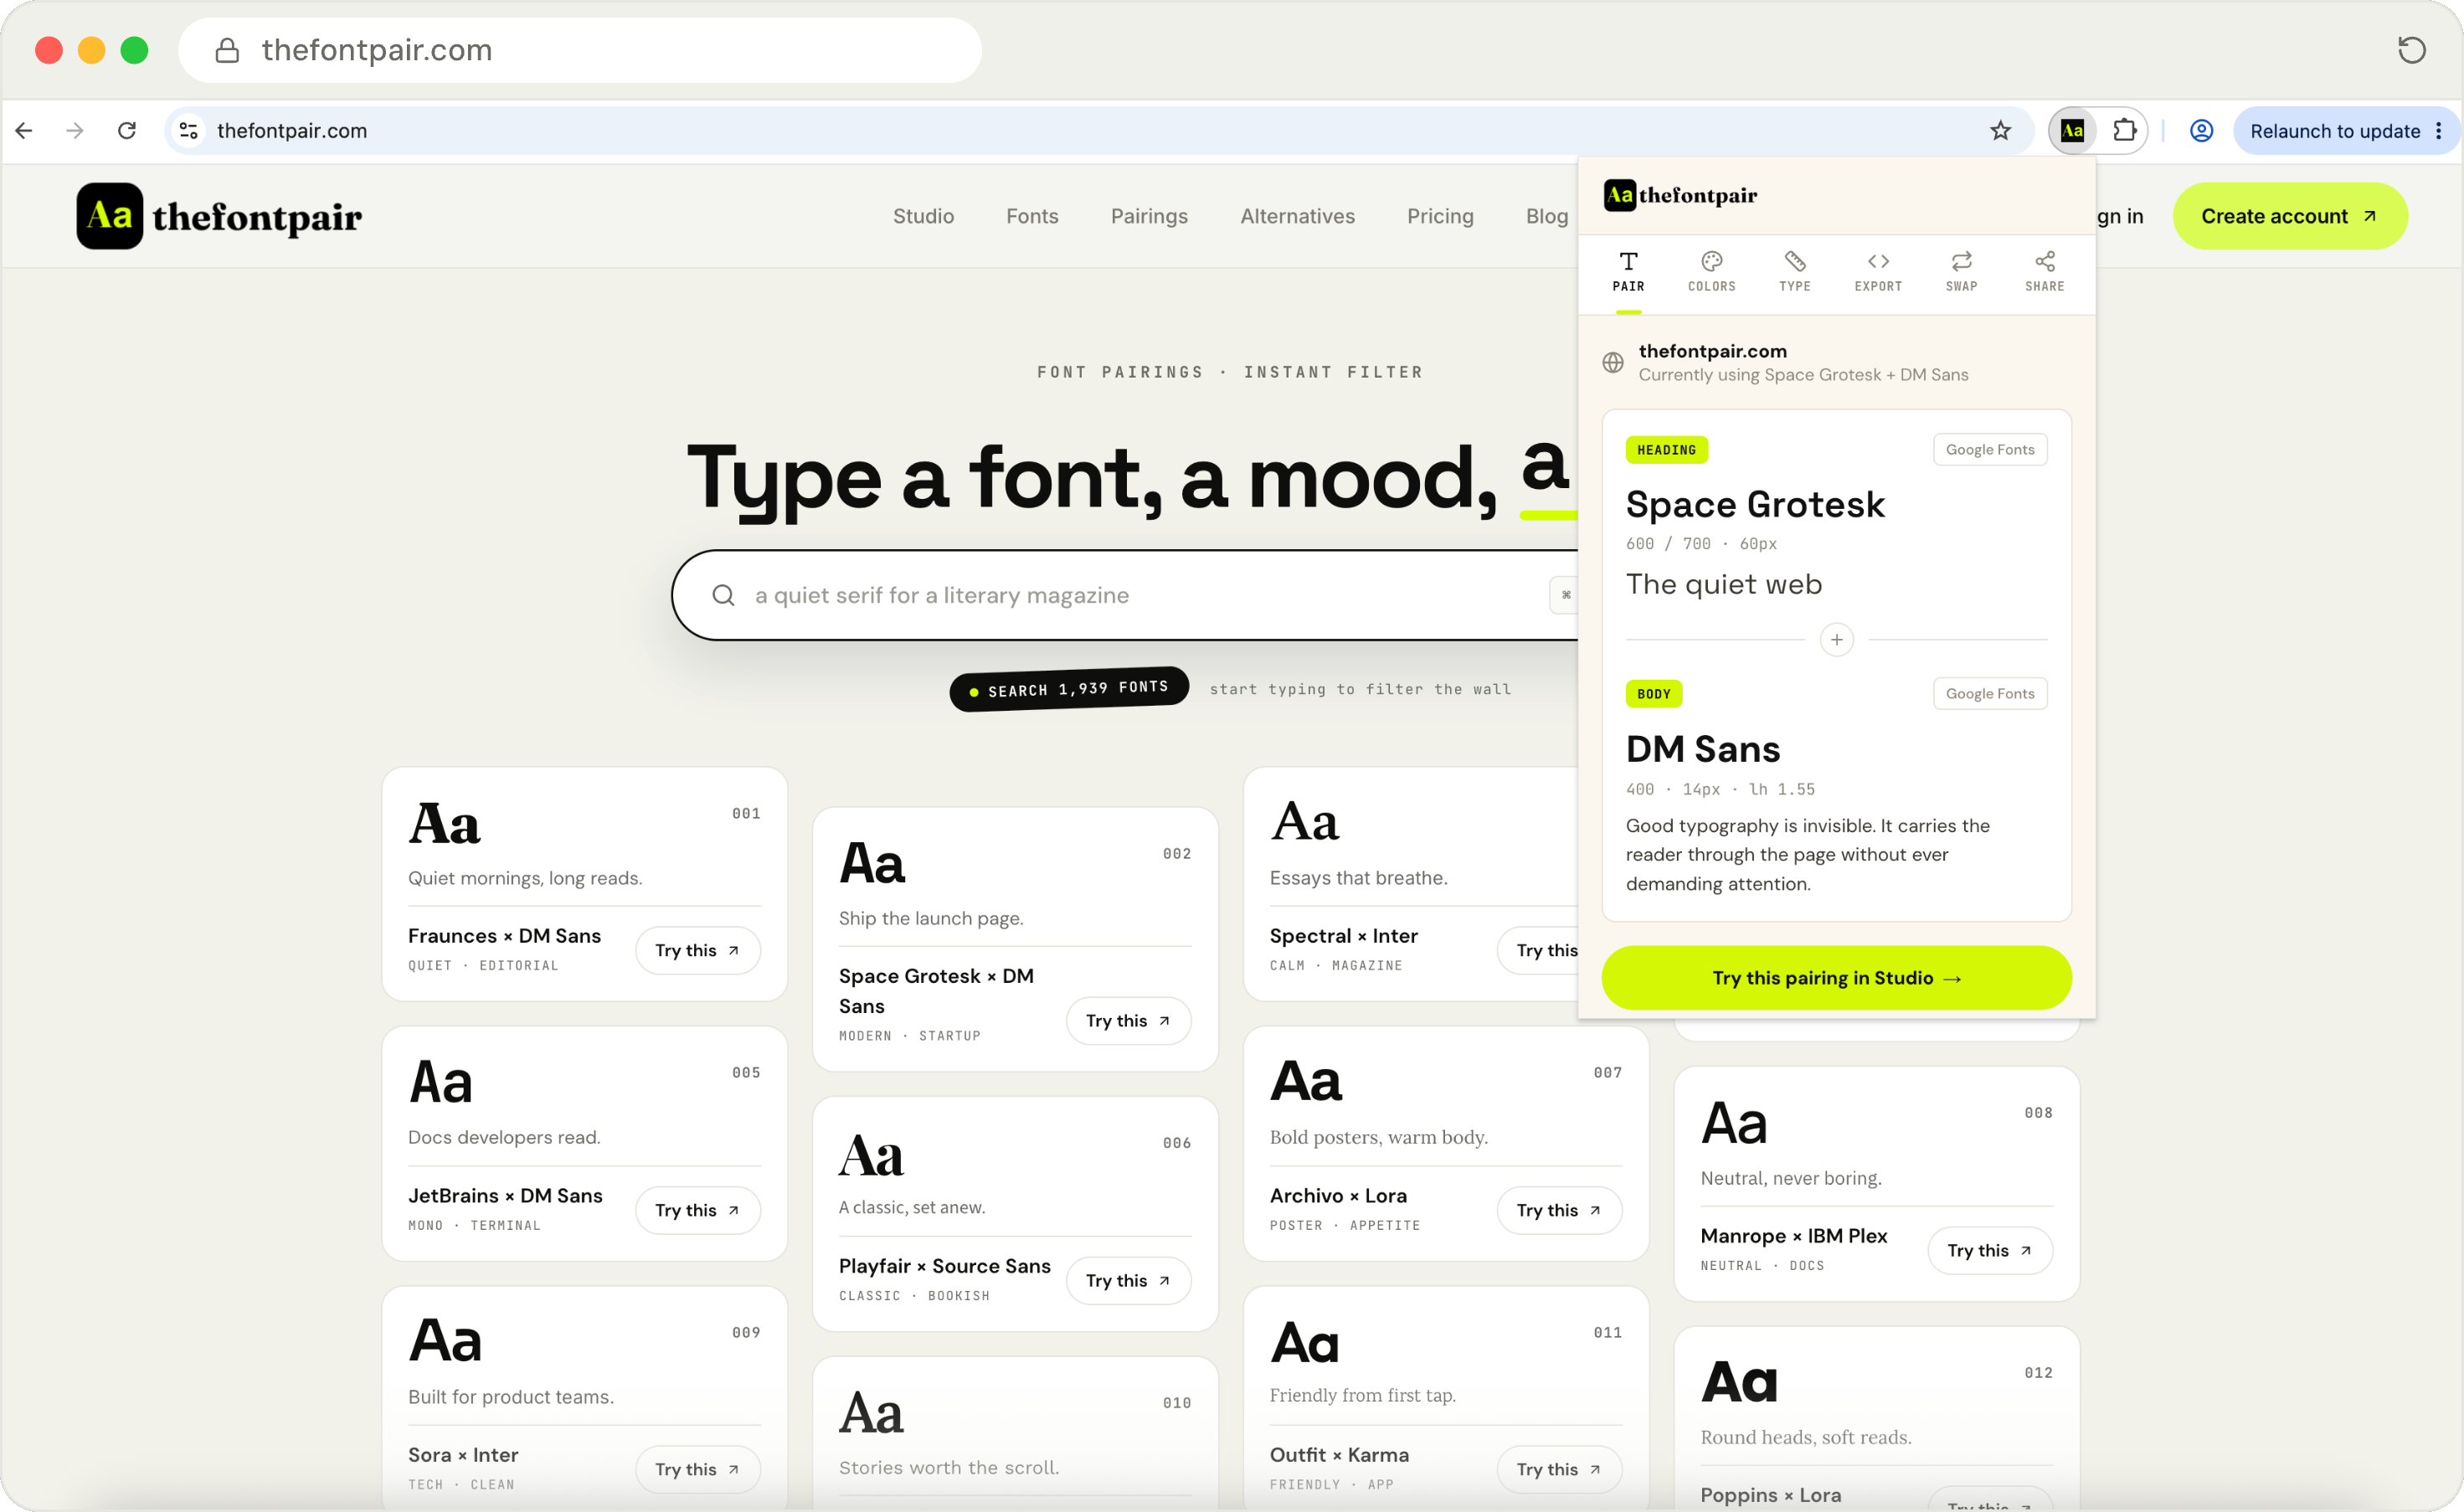Click the BODY label badge in popup
2464x1512 pixels.
point(1653,694)
